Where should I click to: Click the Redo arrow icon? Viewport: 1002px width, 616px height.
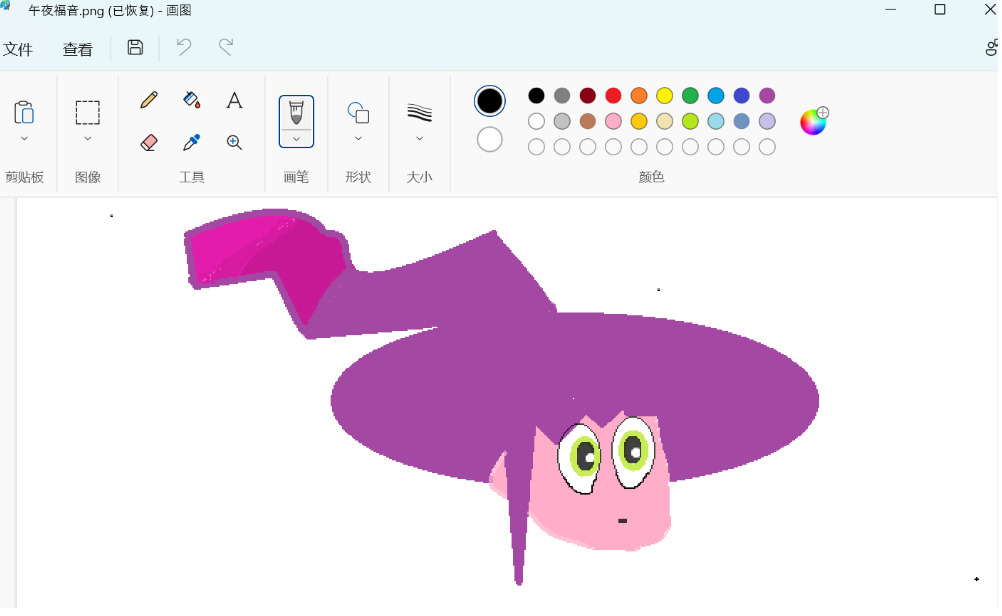[226, 47]
